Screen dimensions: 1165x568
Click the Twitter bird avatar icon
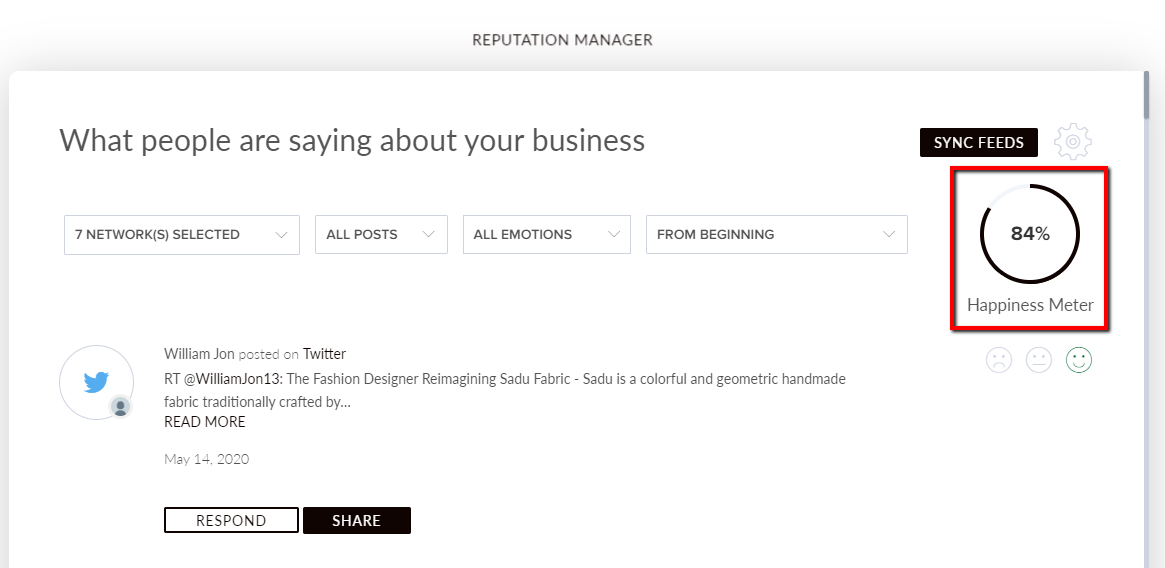click(x=96, y=381)
